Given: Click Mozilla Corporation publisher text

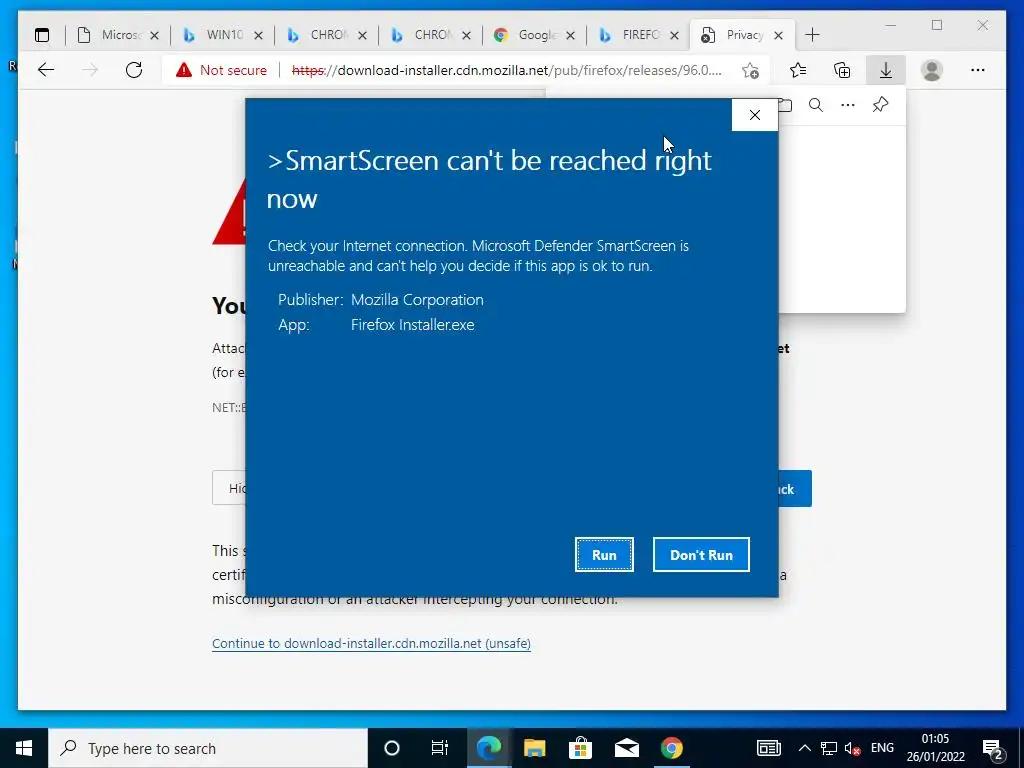Looking at the screenshot, I should click(417, 300).
